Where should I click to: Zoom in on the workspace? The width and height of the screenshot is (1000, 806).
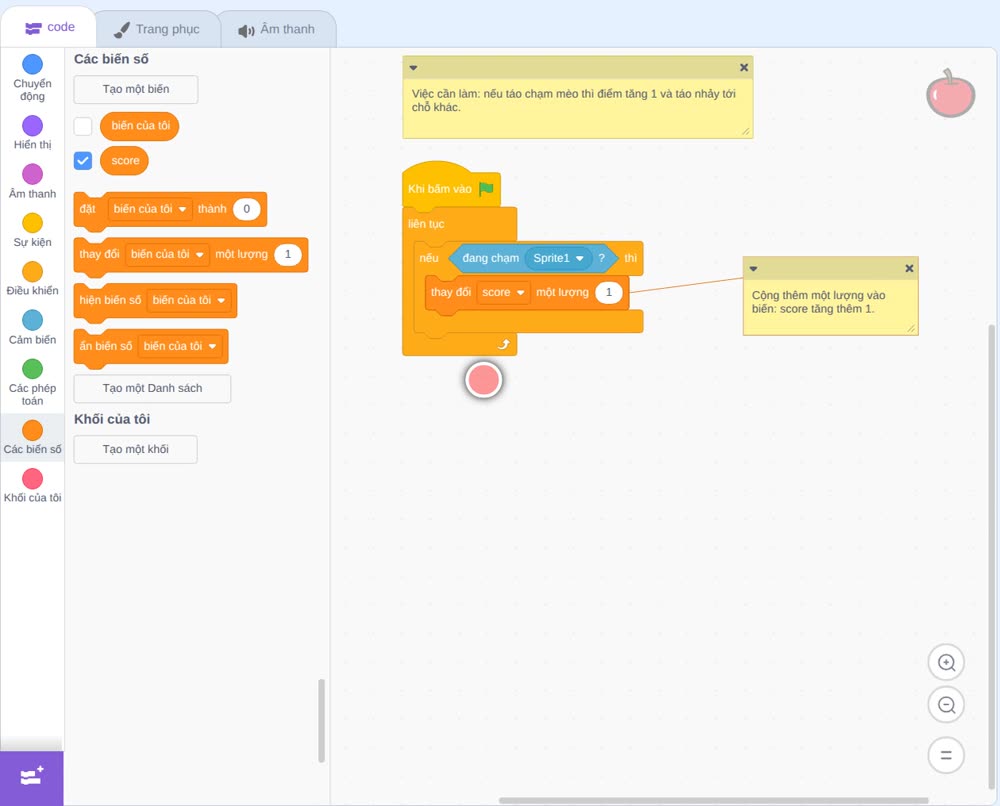[946, 663]
